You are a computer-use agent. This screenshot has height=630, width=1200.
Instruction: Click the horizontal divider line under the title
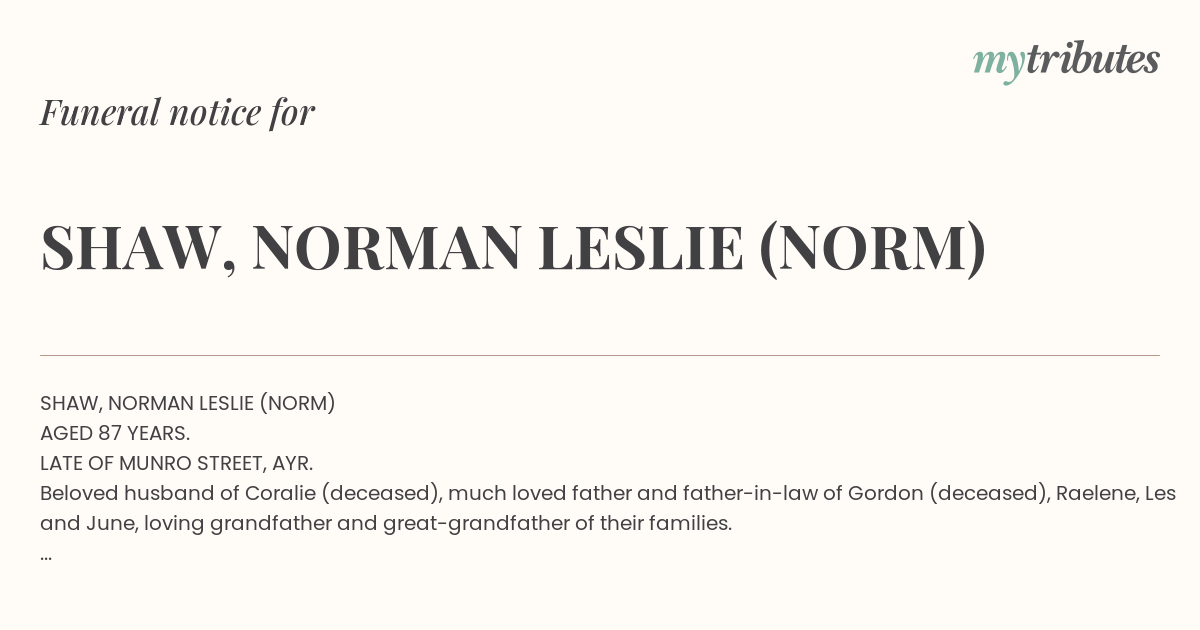click(600, 355)
